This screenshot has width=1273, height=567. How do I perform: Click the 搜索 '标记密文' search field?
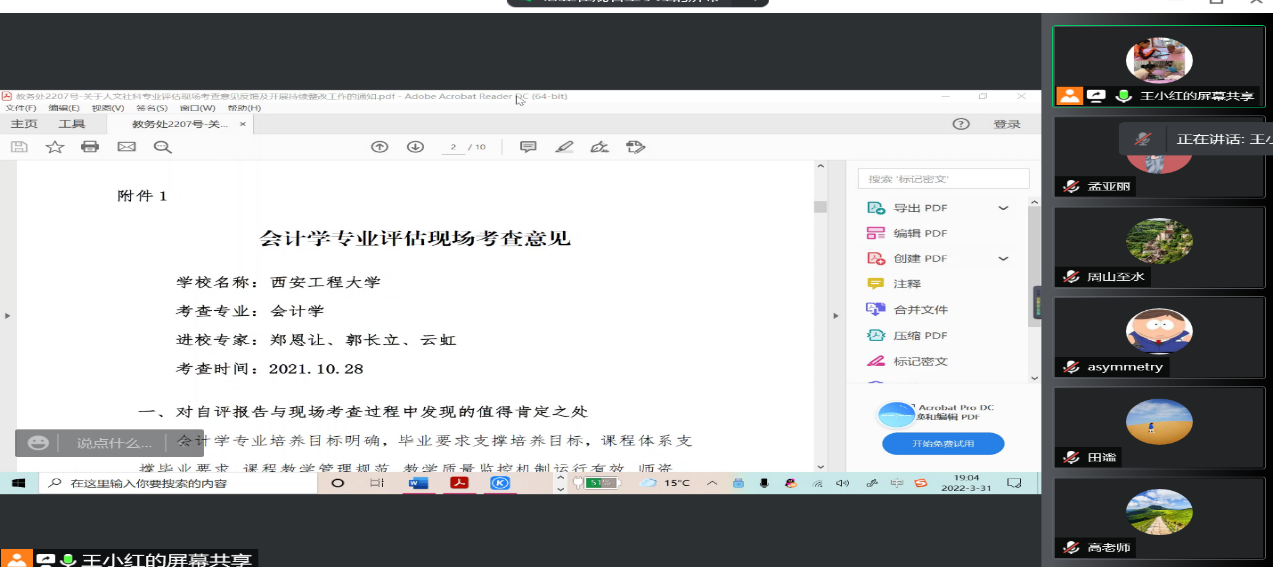point(943,179)
